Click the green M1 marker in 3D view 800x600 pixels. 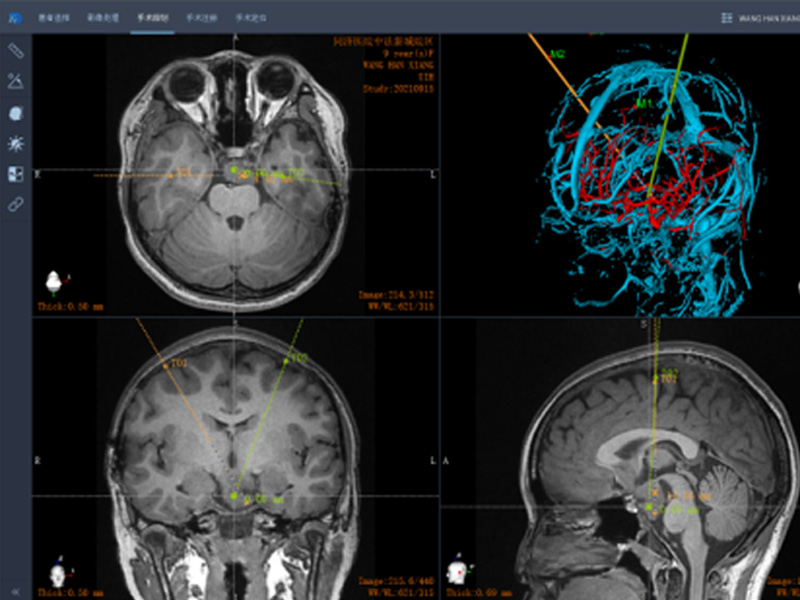[645, 103]
